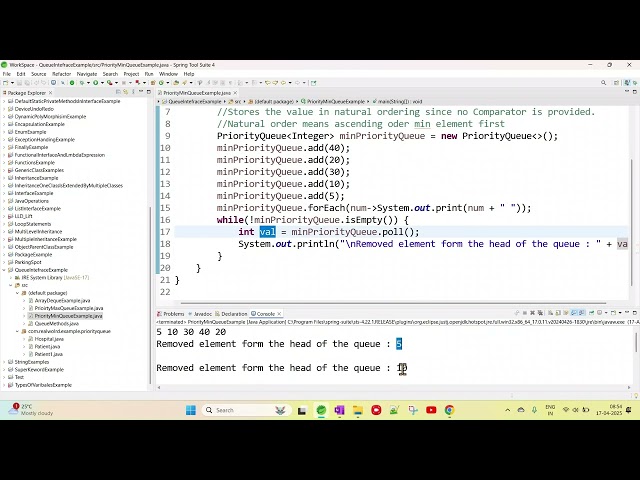Toggle Word Wrap in Console toolbar
Viewport: 640px width, 480px height.
click(x=566, y=313)
